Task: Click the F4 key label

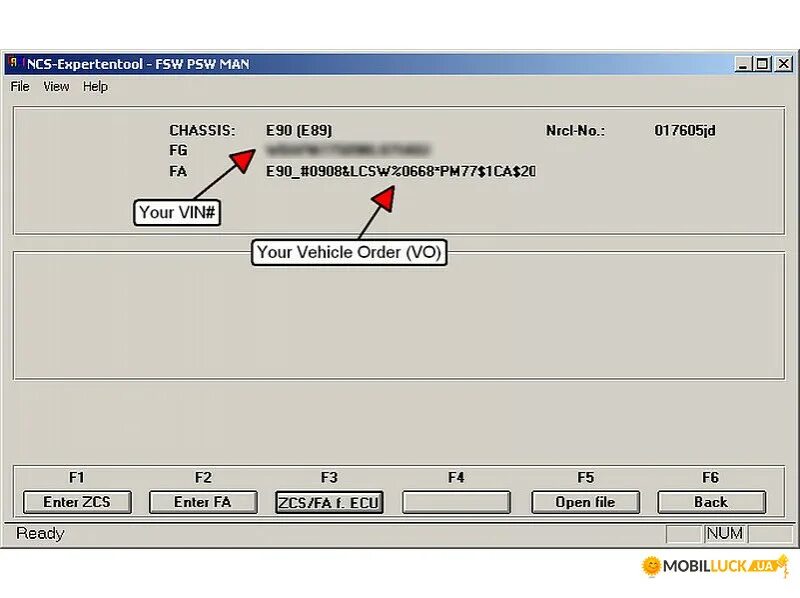Action: click(456, 478)
